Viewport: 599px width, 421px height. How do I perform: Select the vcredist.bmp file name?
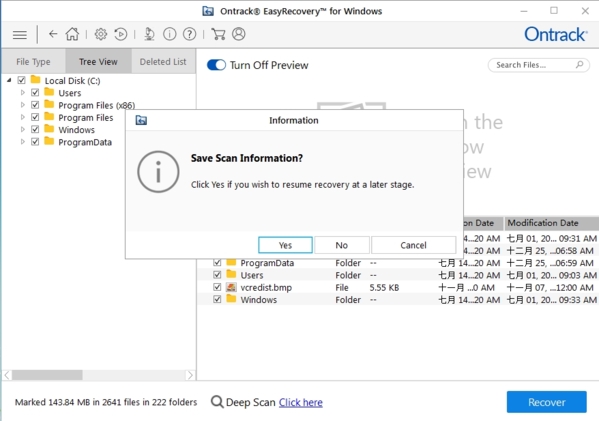(266, 287)
